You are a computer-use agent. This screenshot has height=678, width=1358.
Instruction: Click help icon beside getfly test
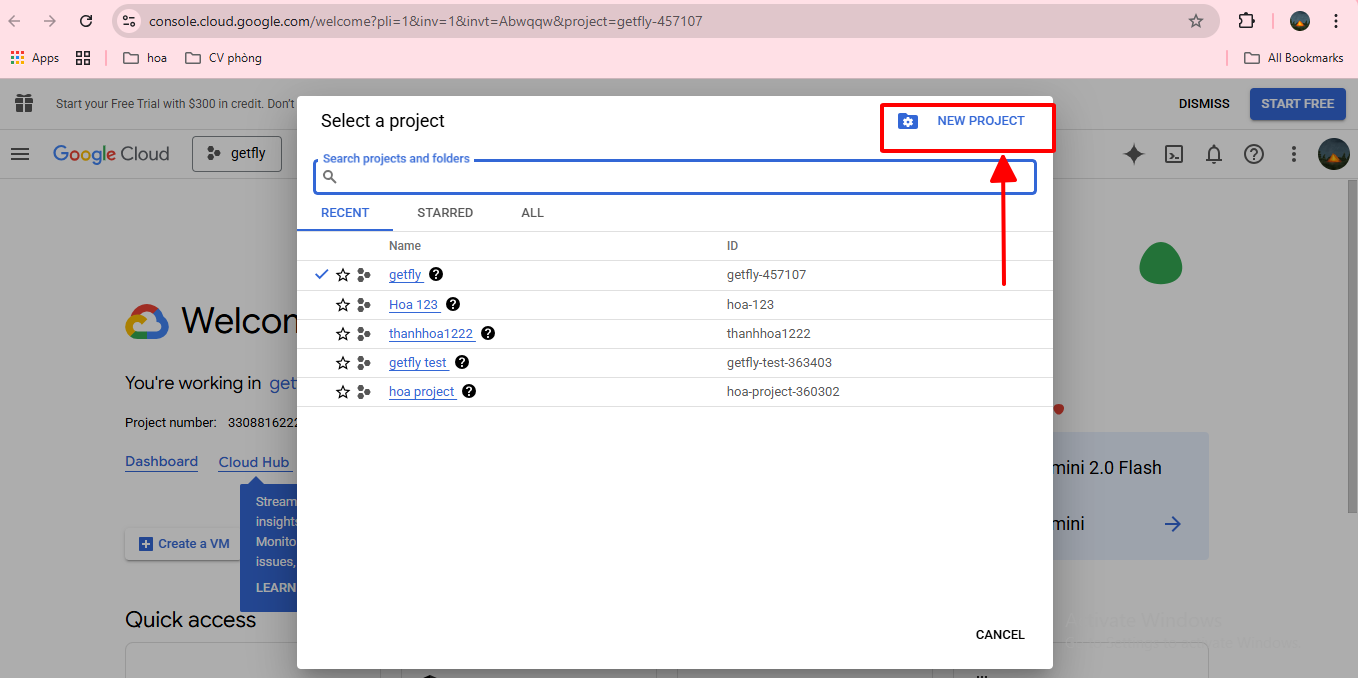tap(461, 362)
